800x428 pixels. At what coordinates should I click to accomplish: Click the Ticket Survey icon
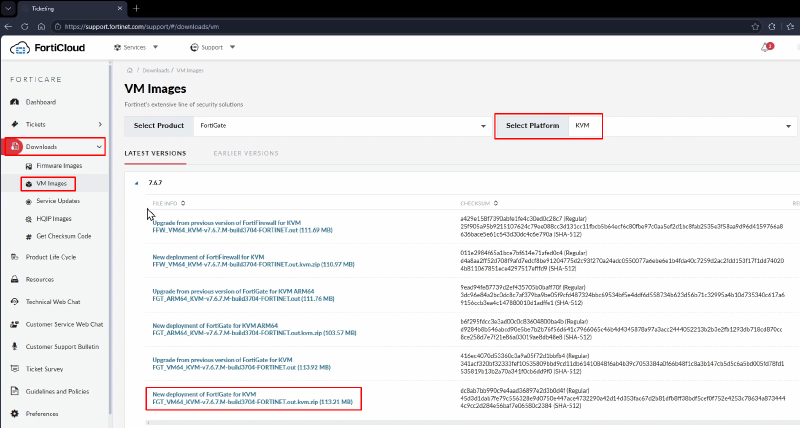pos(15,369)
